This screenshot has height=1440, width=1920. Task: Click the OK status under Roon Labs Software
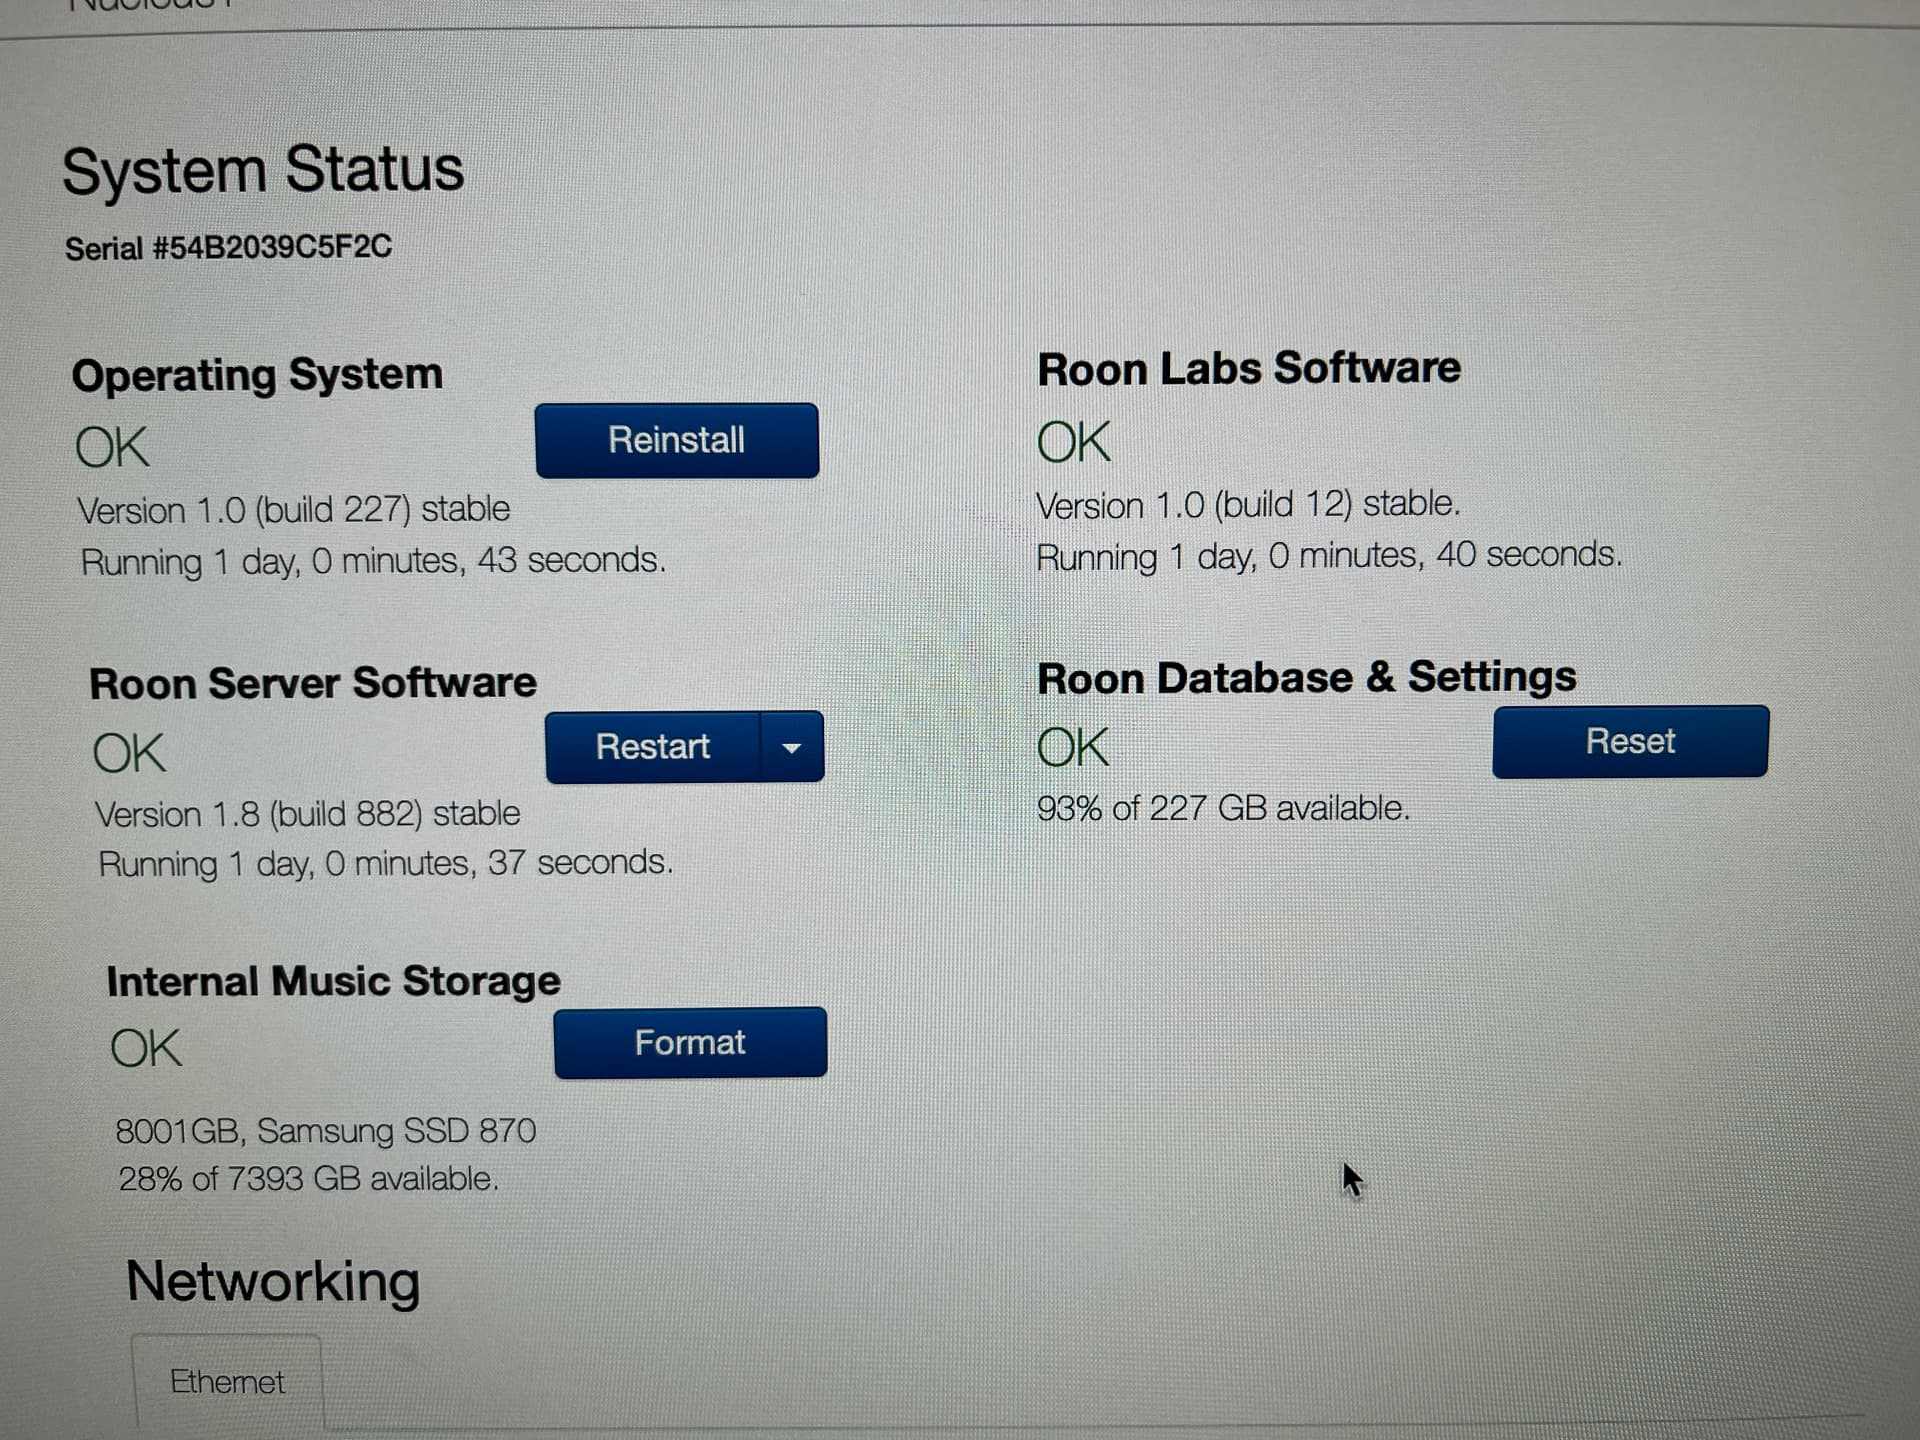1074,442
